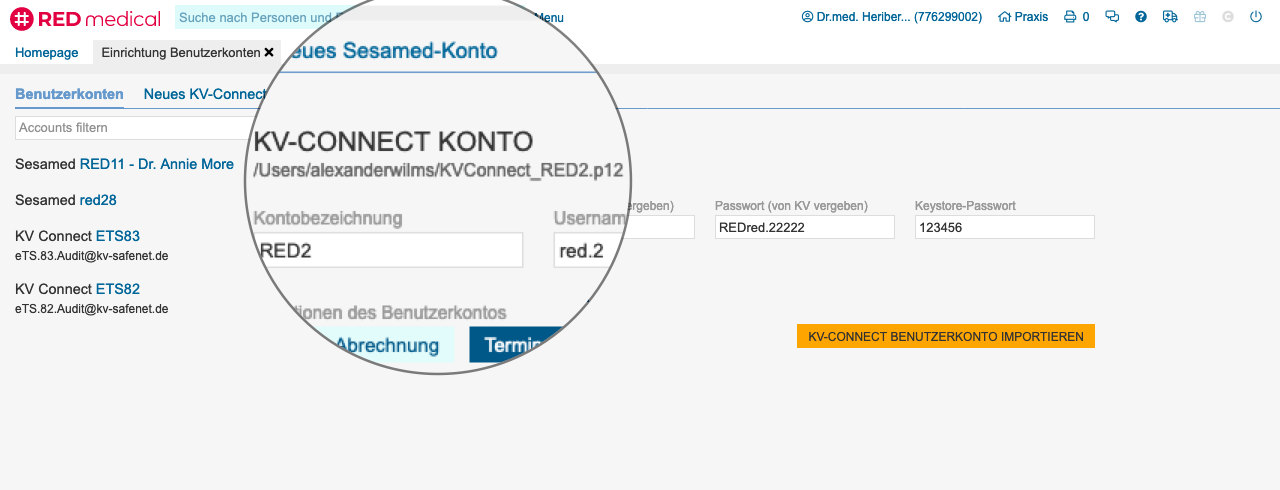Click the ambulance truck icon
The height and width of the screenshot is (490, 1280).
coord(1170,17)
